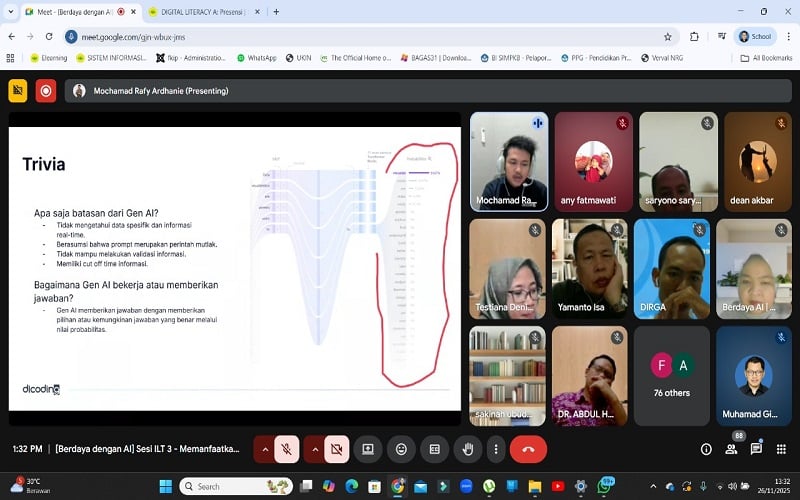Open the WhatsApp bookmark
The width and height of the screenshot is (800, 500).
click(256, 58)
